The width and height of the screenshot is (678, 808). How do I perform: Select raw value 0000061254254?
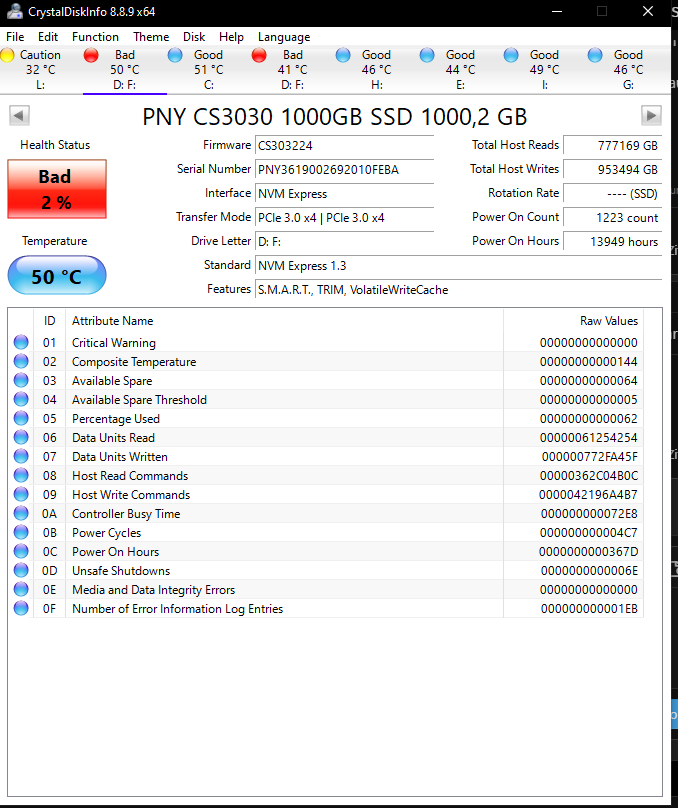tap(588, 437)
